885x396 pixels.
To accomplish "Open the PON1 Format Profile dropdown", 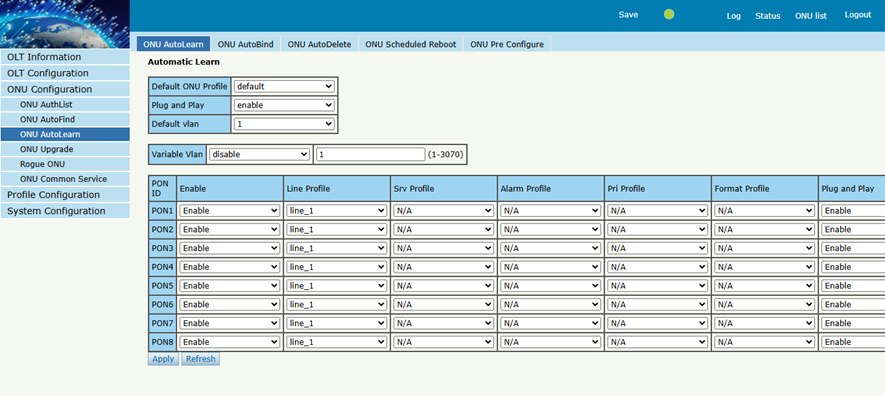I will (x=764, y=210).
